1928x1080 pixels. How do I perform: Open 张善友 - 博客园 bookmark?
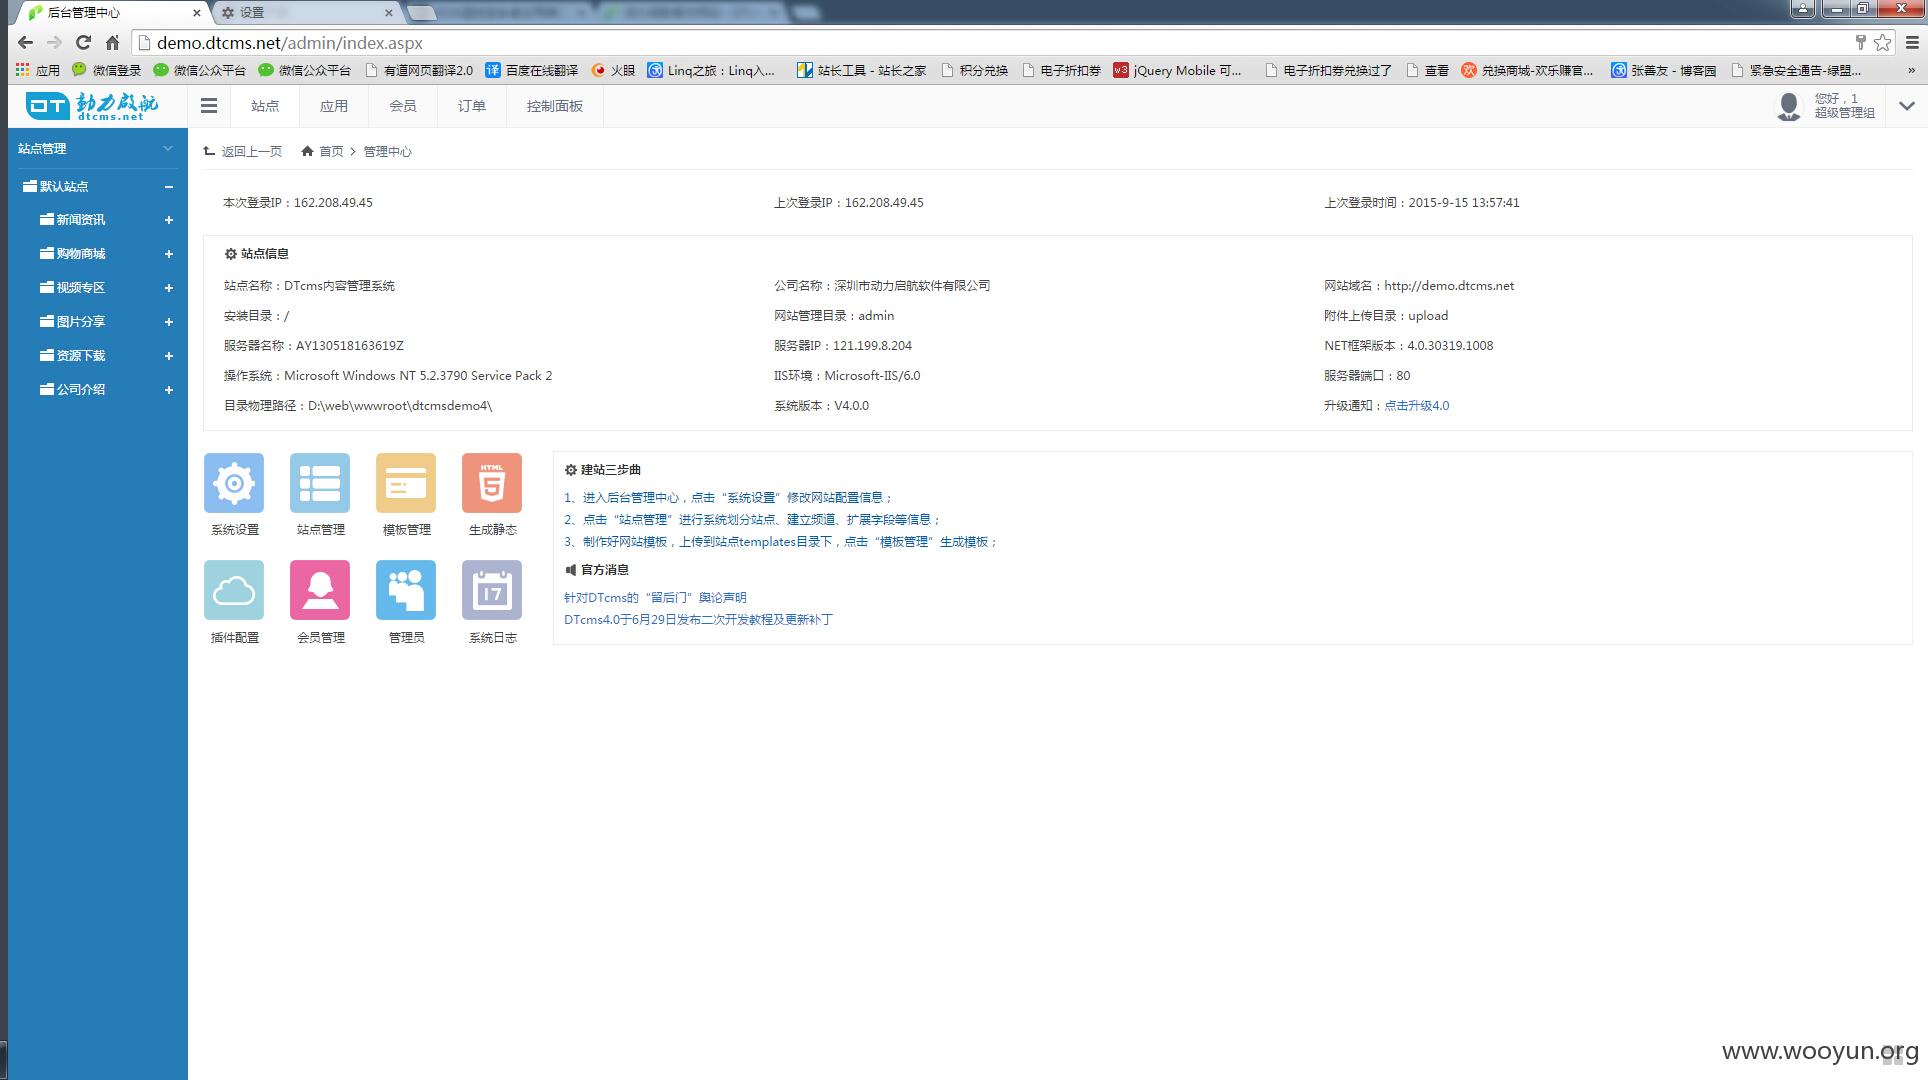pyautogui.click(x=1664, y=70)
